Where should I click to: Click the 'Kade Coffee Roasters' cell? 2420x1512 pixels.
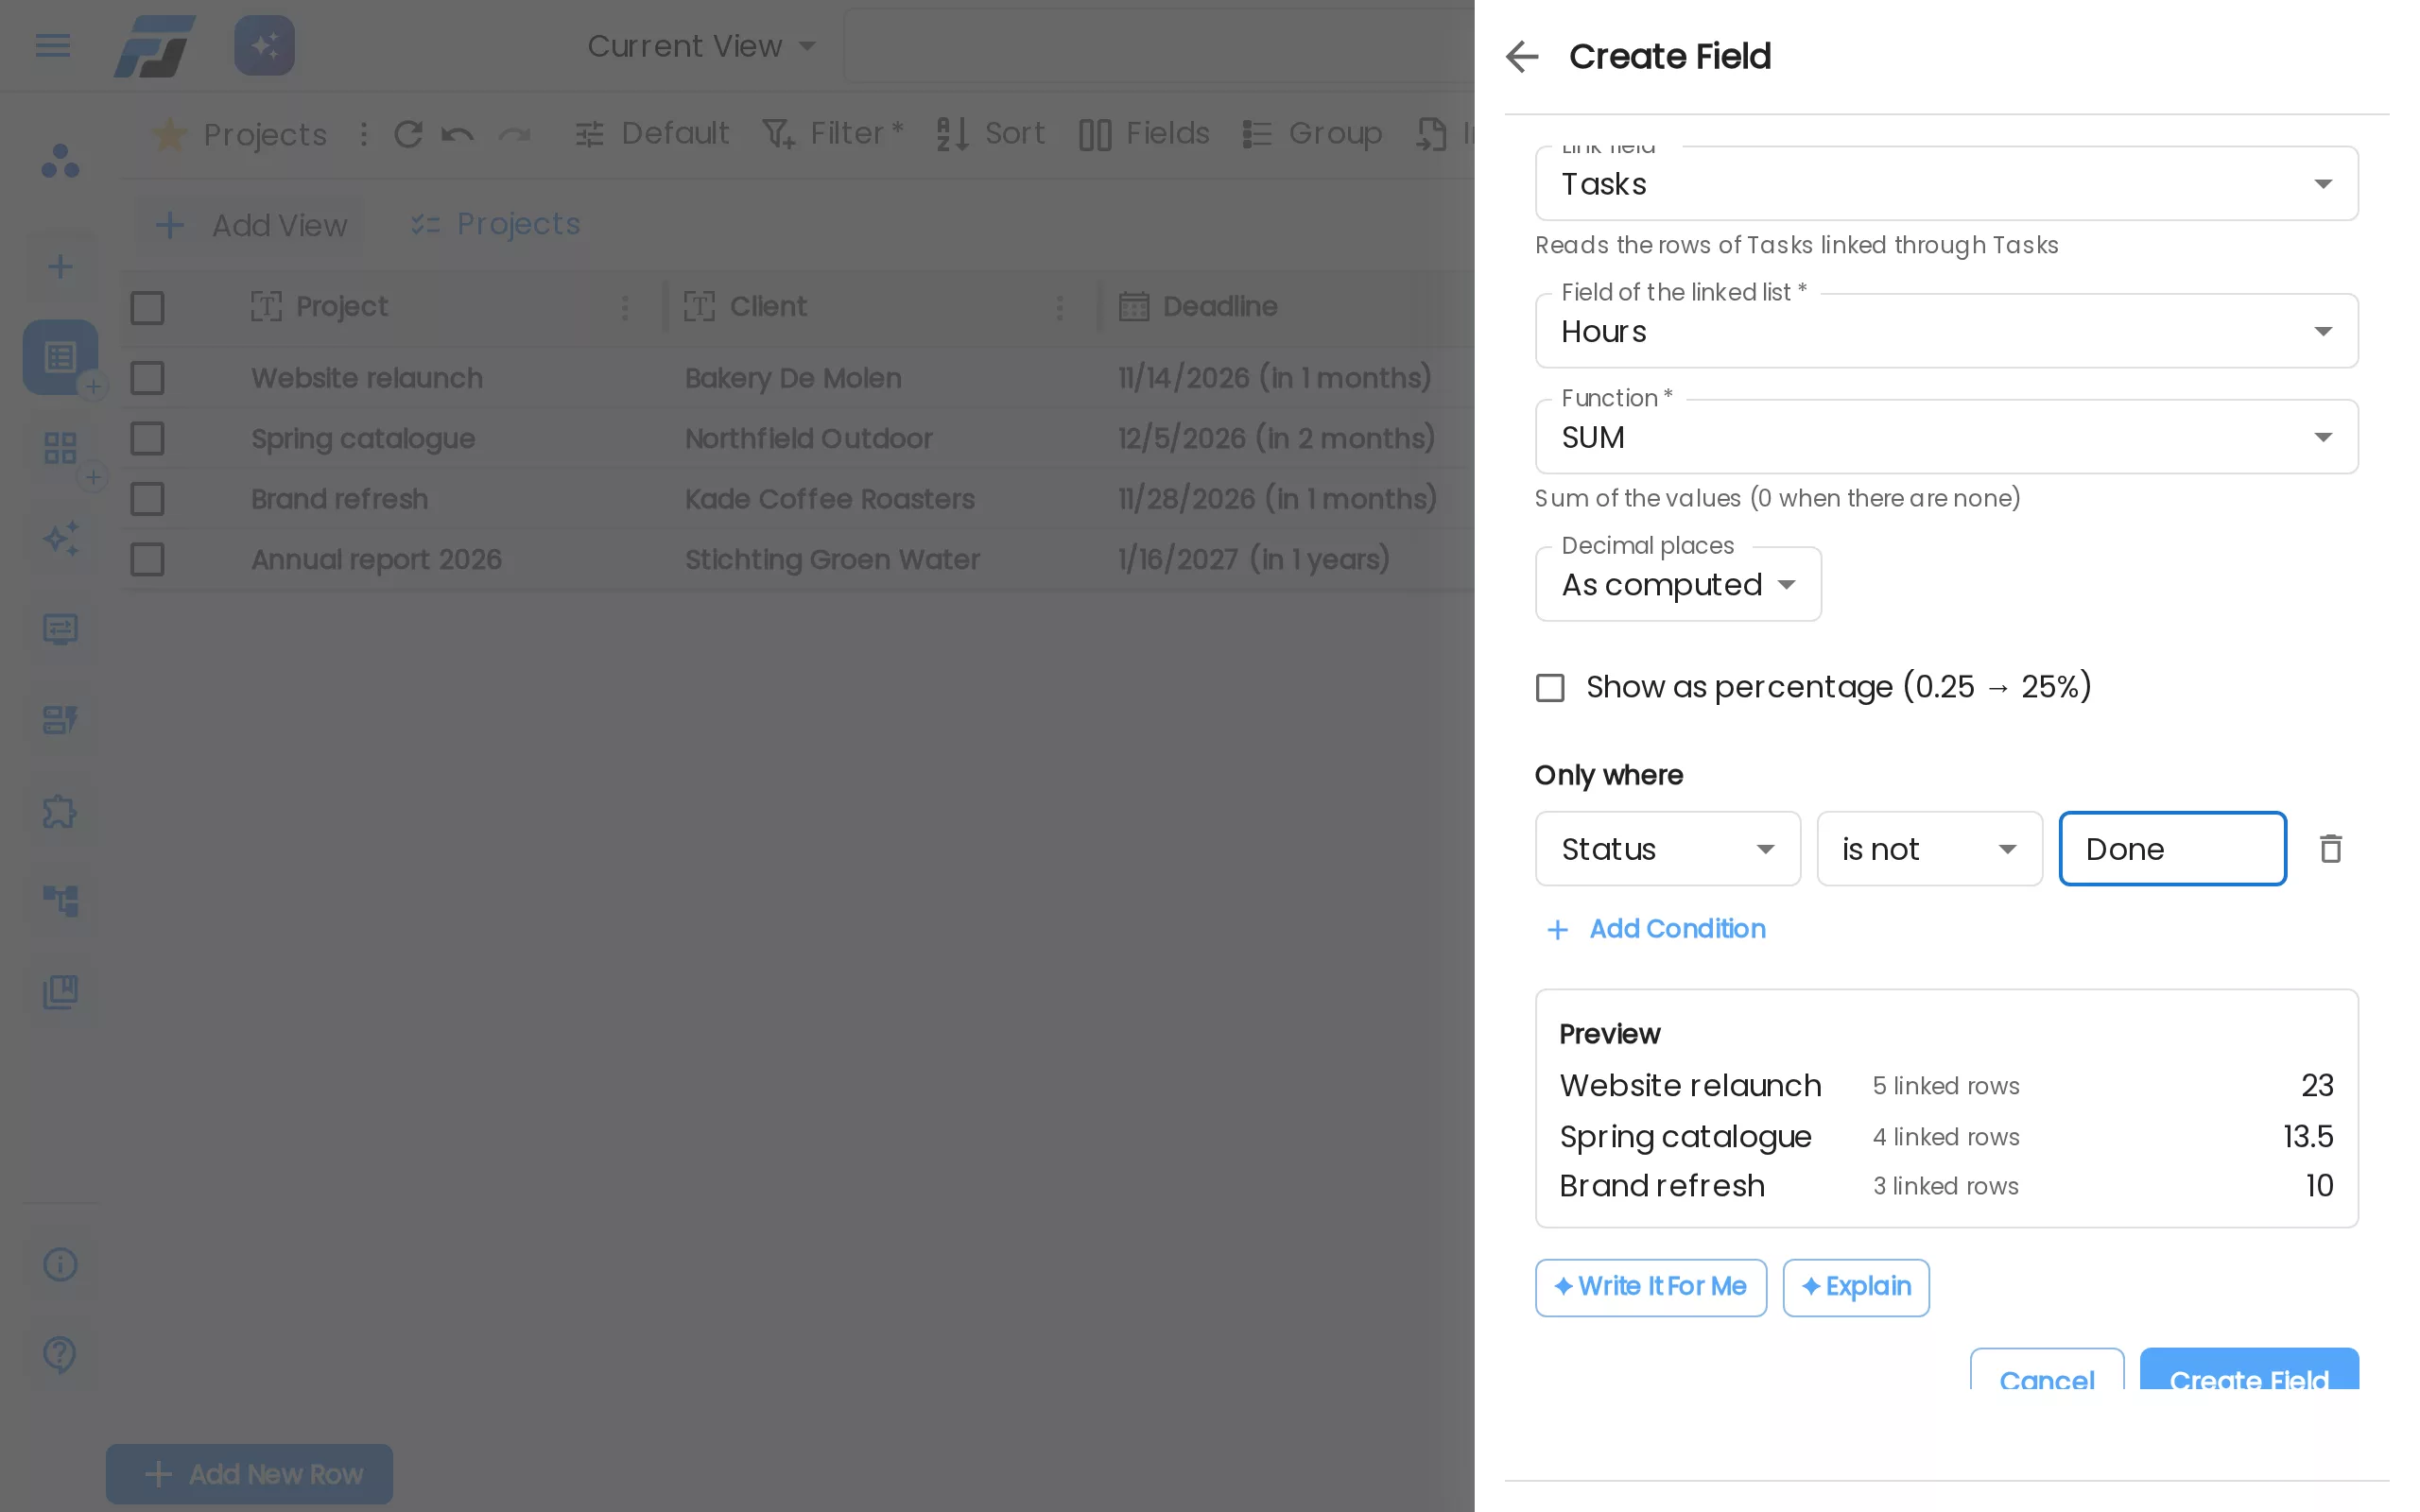[x=829, y=499]
